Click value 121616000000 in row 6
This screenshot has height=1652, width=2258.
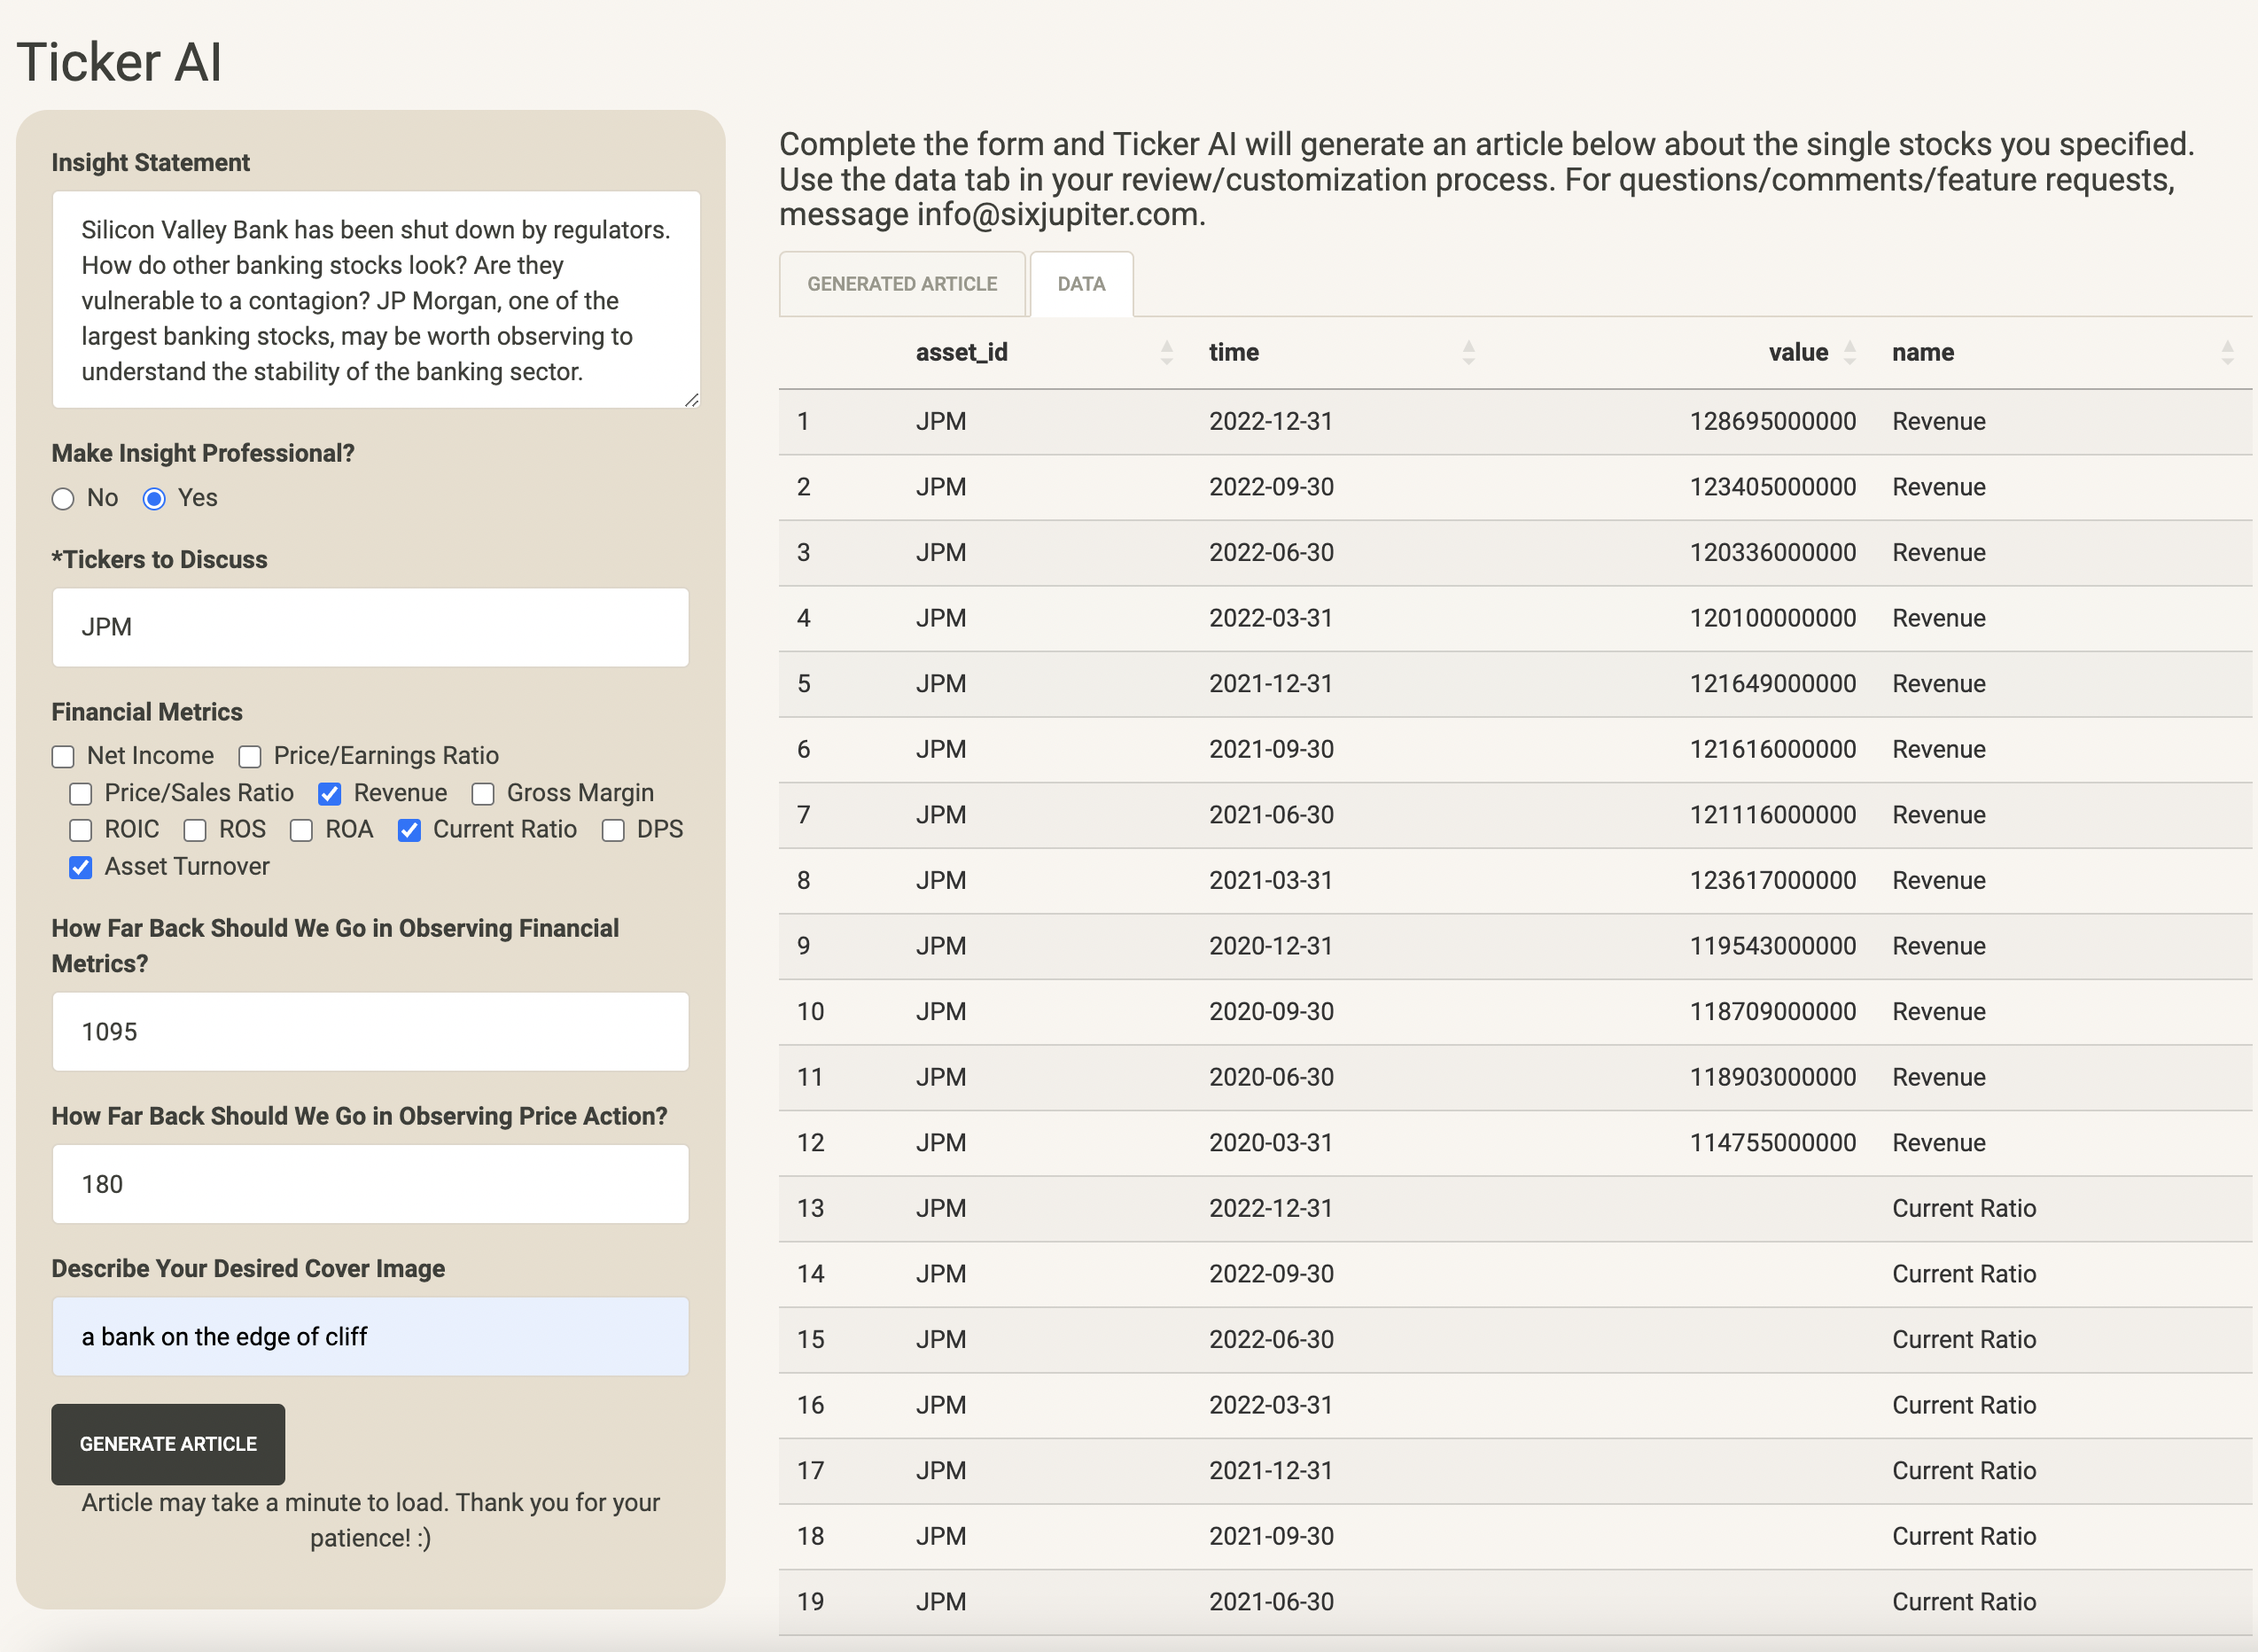click(x=1773, y=749)
